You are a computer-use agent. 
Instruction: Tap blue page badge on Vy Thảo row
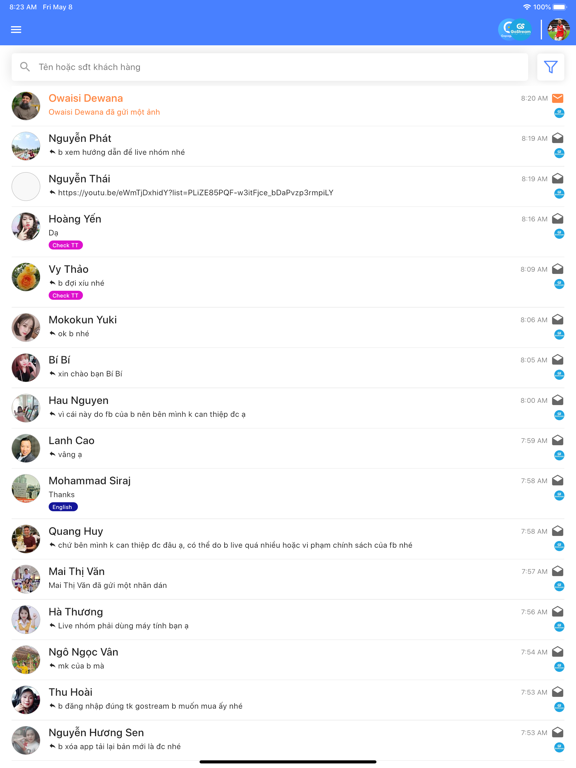click(x=559, y=284)
